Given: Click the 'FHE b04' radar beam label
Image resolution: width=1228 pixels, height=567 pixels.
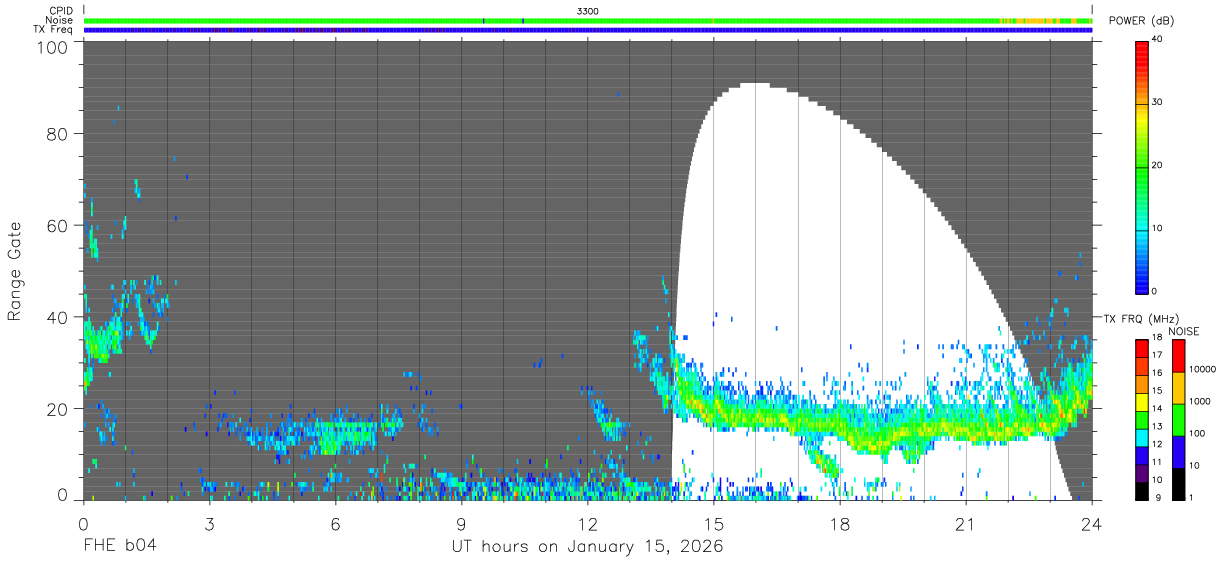Looking at the screenshot, I should (119, 547).
